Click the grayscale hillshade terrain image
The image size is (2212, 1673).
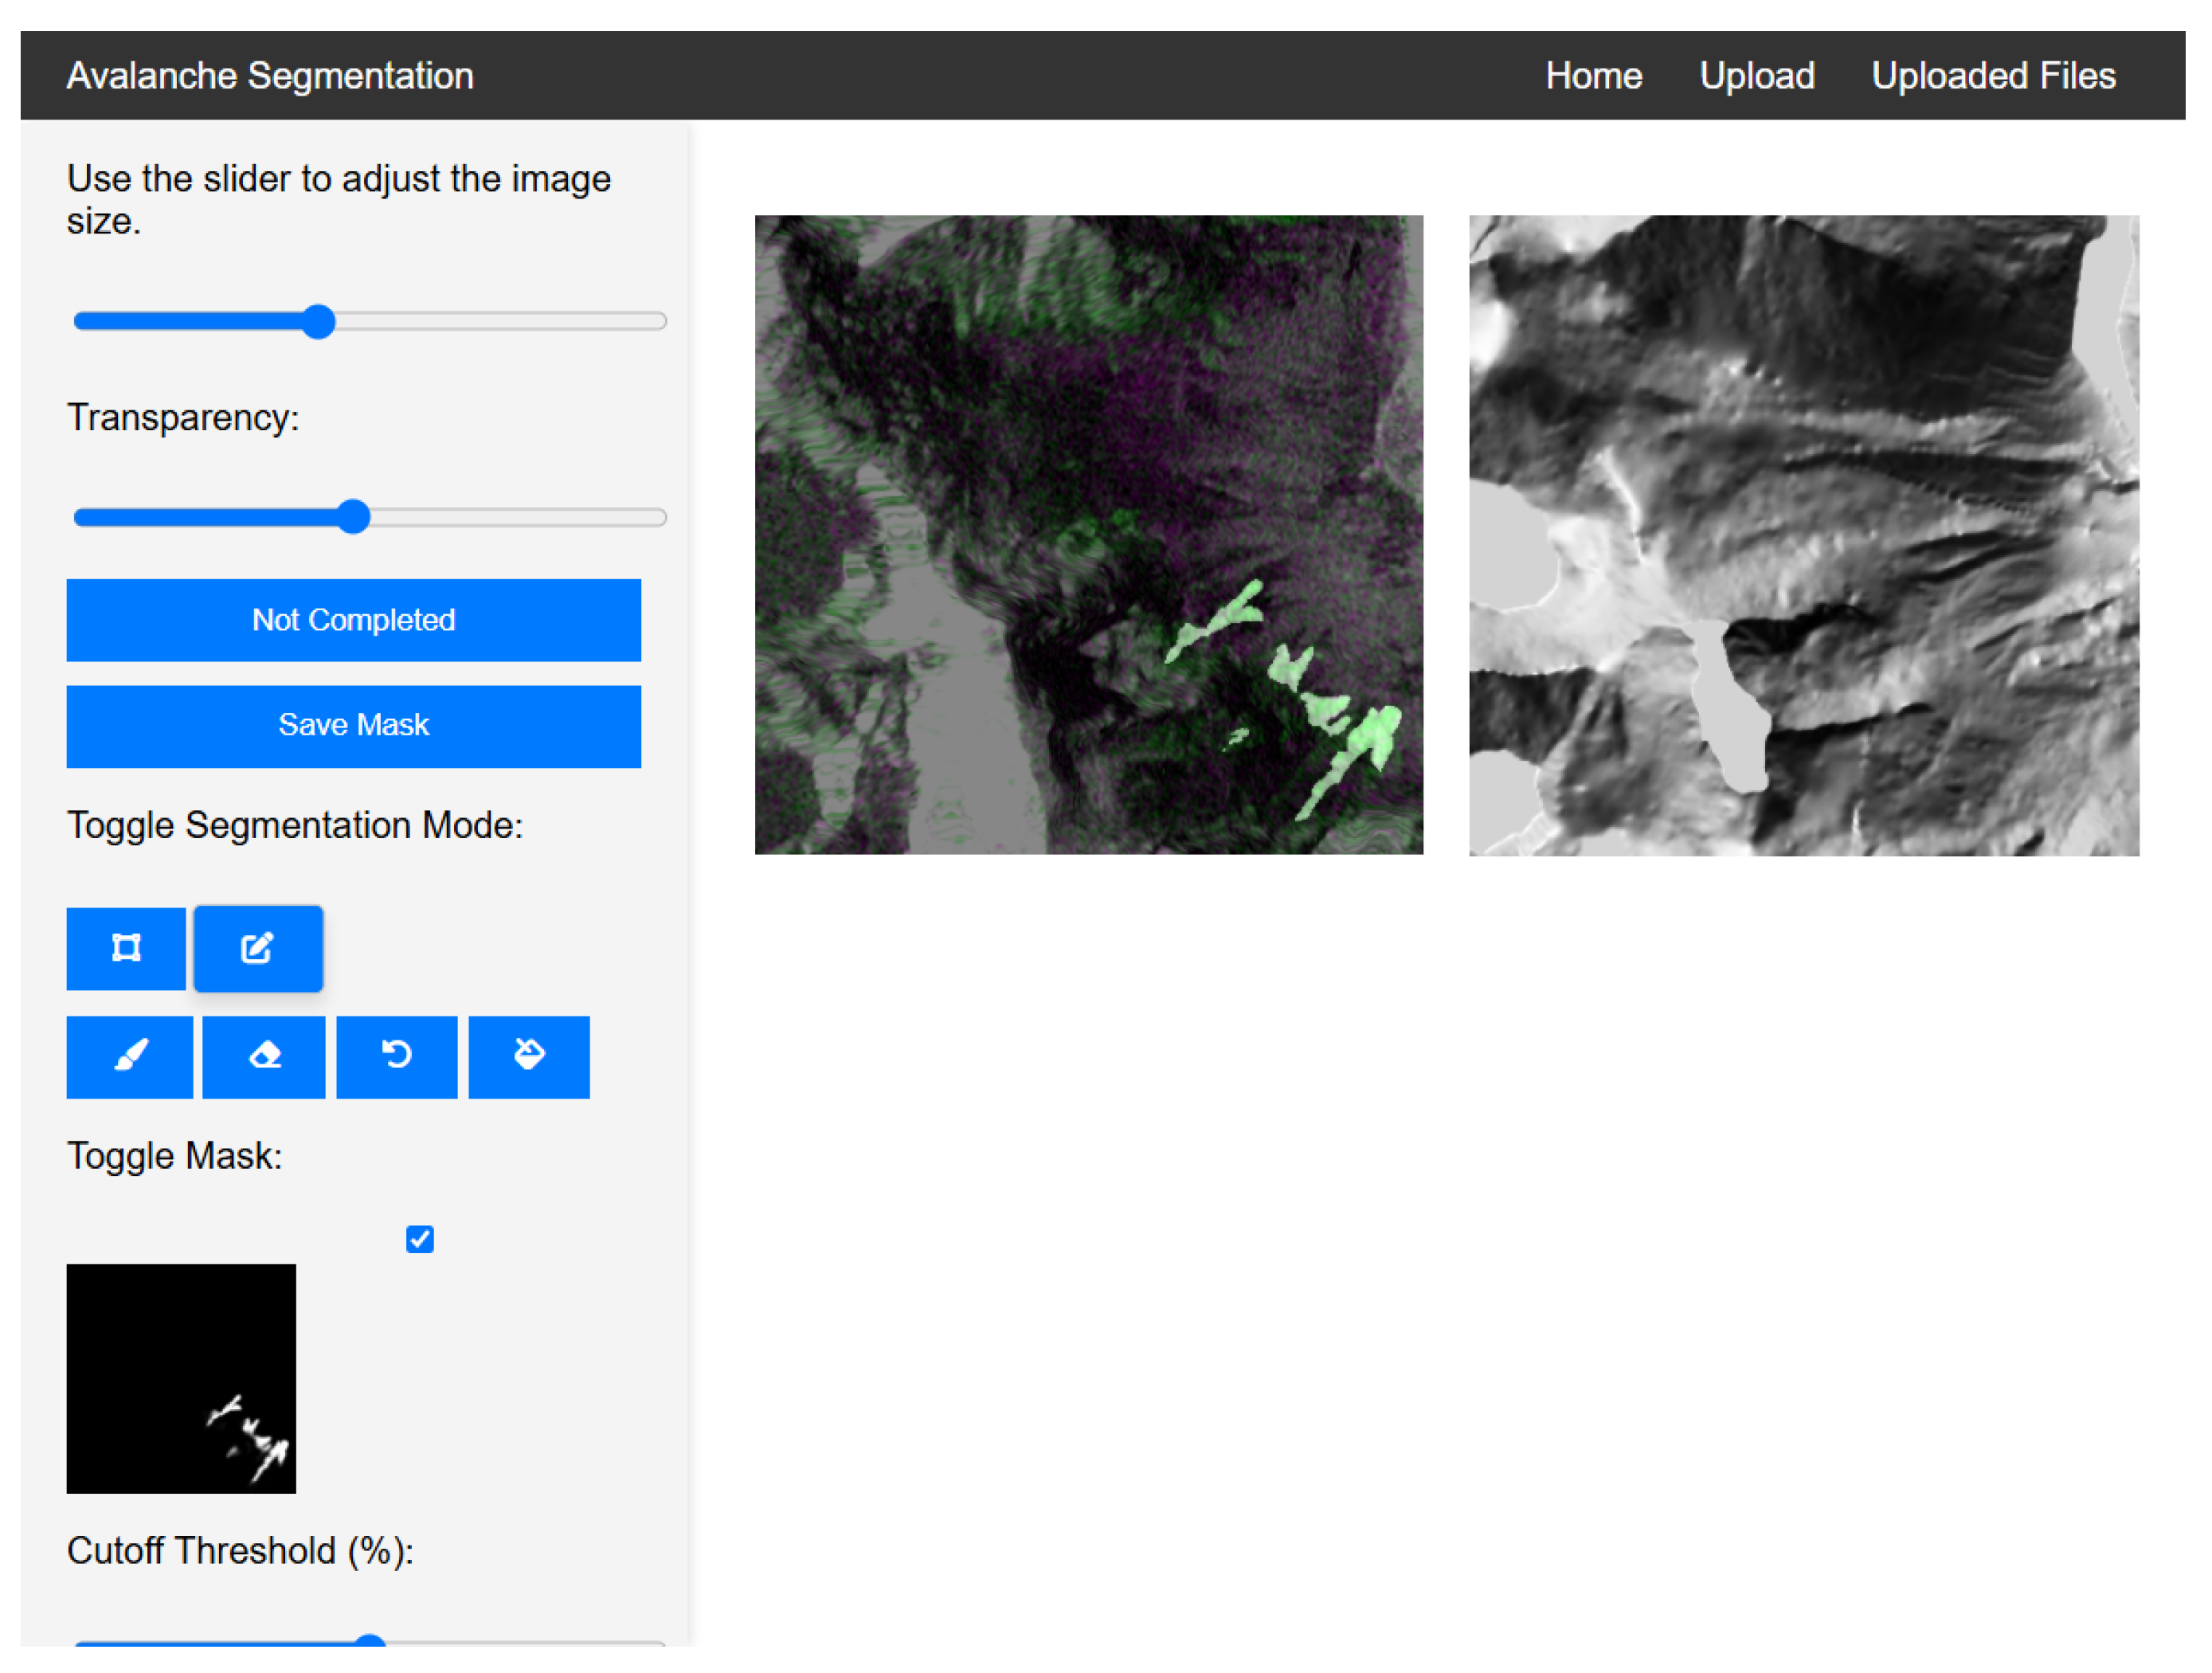click(1803, 535)
